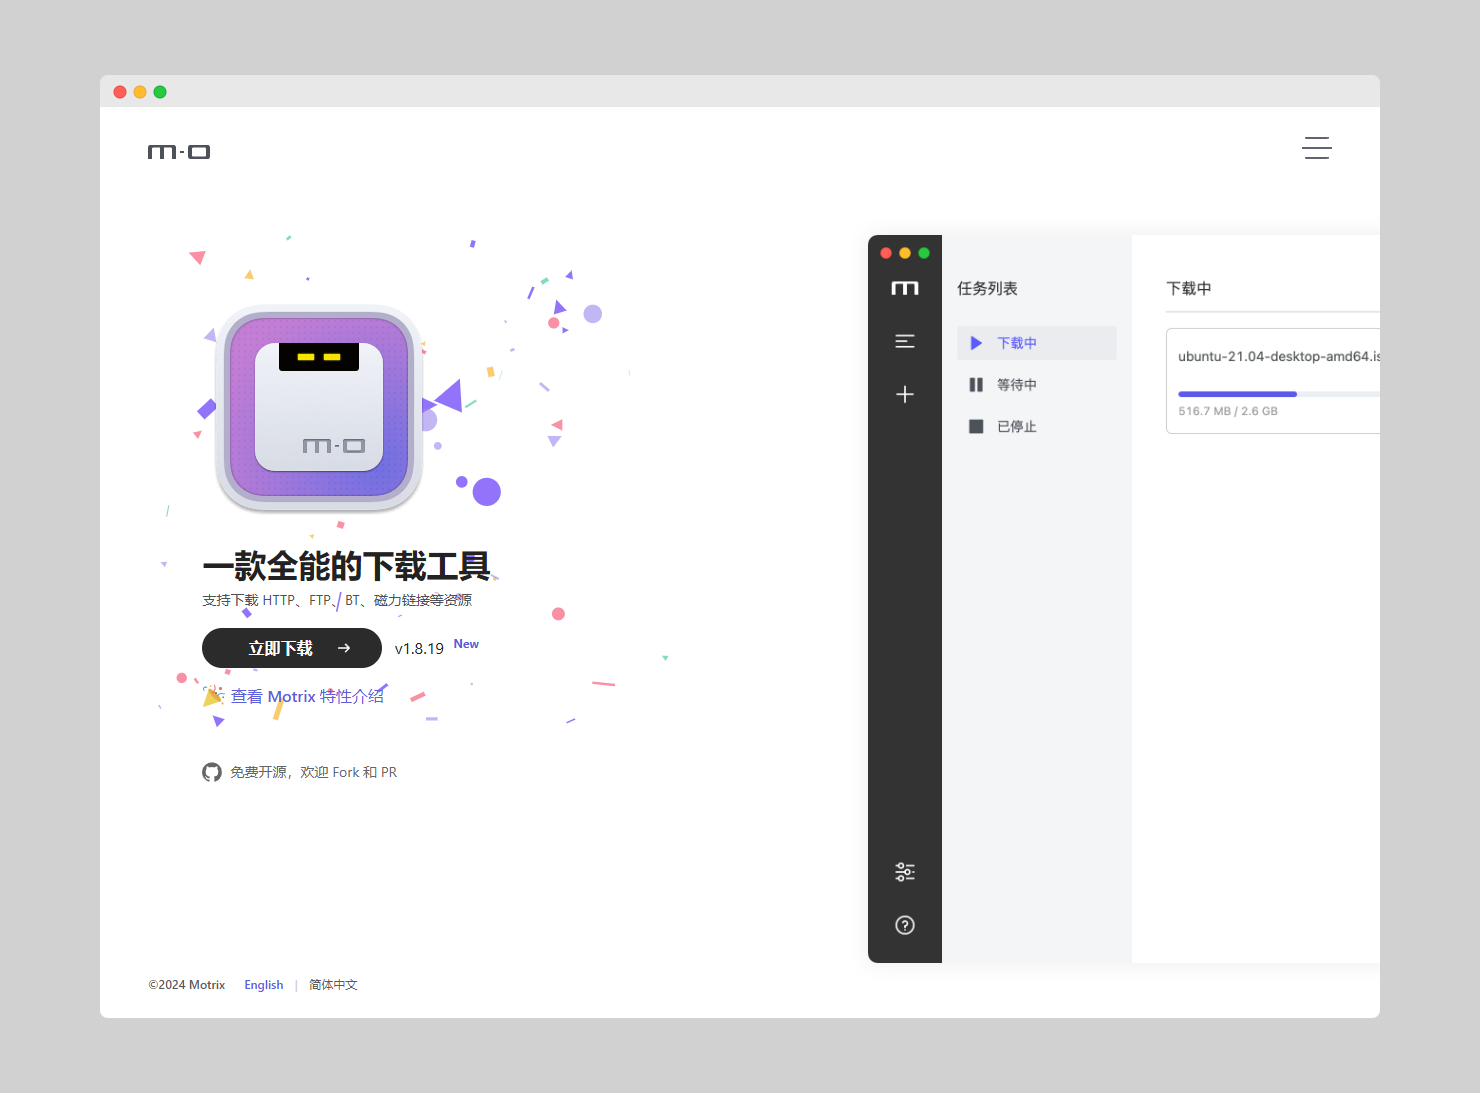The height and width of the screenshot is (1093, 1480).
Task: Switch language to 简体中文
Action: point(333,985)
